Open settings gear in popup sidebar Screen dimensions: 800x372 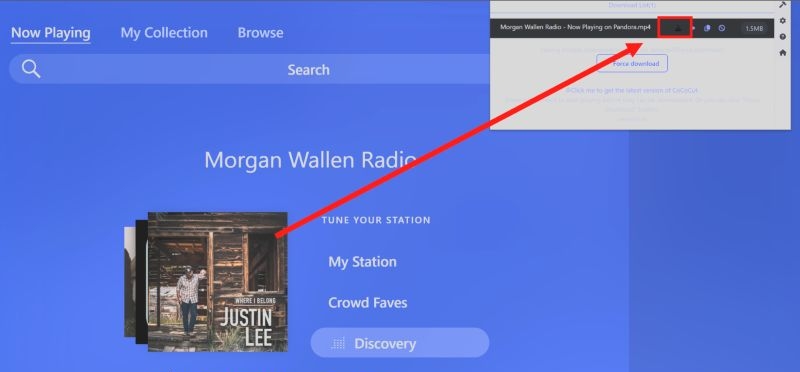pyautogui.click(x=783, y=21)
